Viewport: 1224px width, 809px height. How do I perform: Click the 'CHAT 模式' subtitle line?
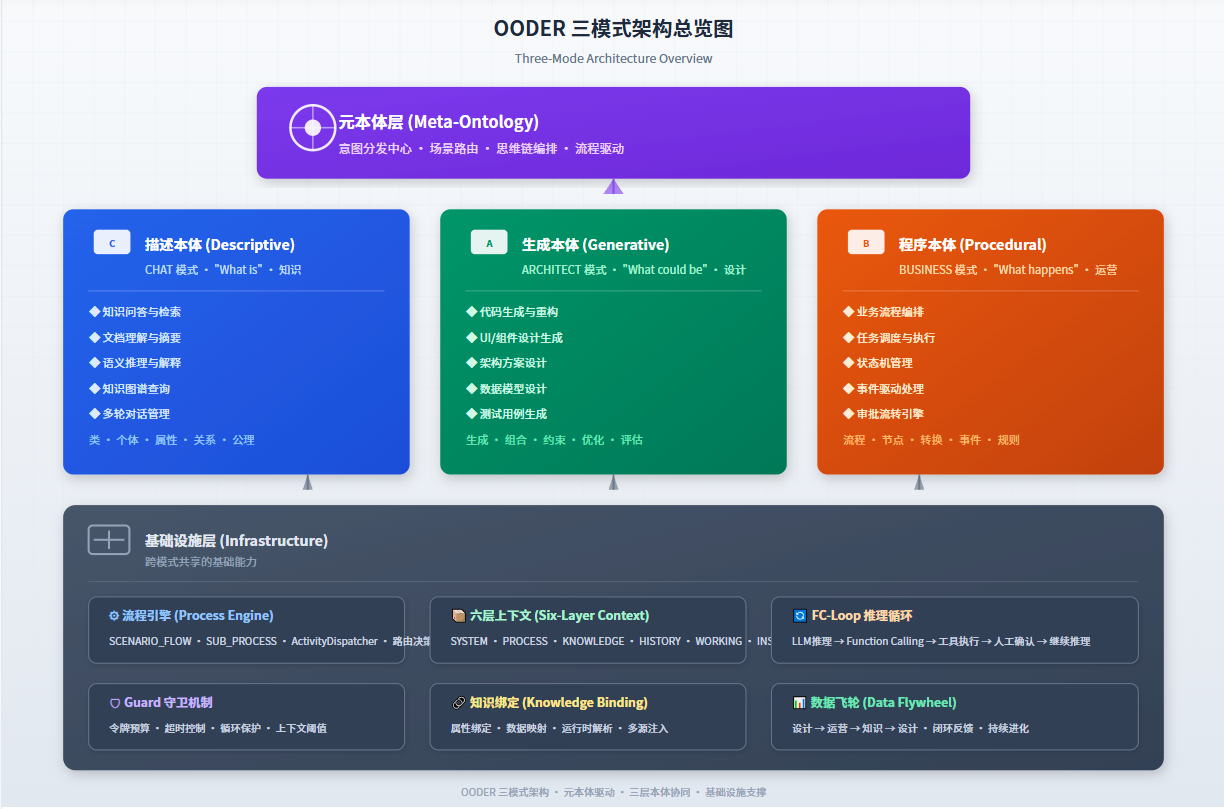223,270
